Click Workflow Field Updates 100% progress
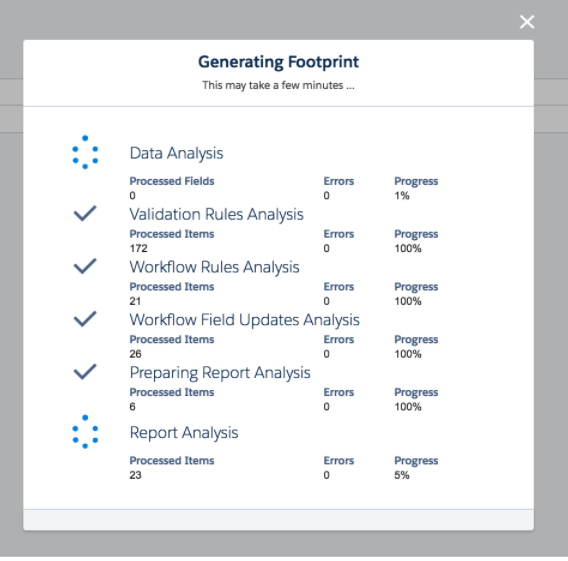This screenshot has height=561, width=568. 408,354
